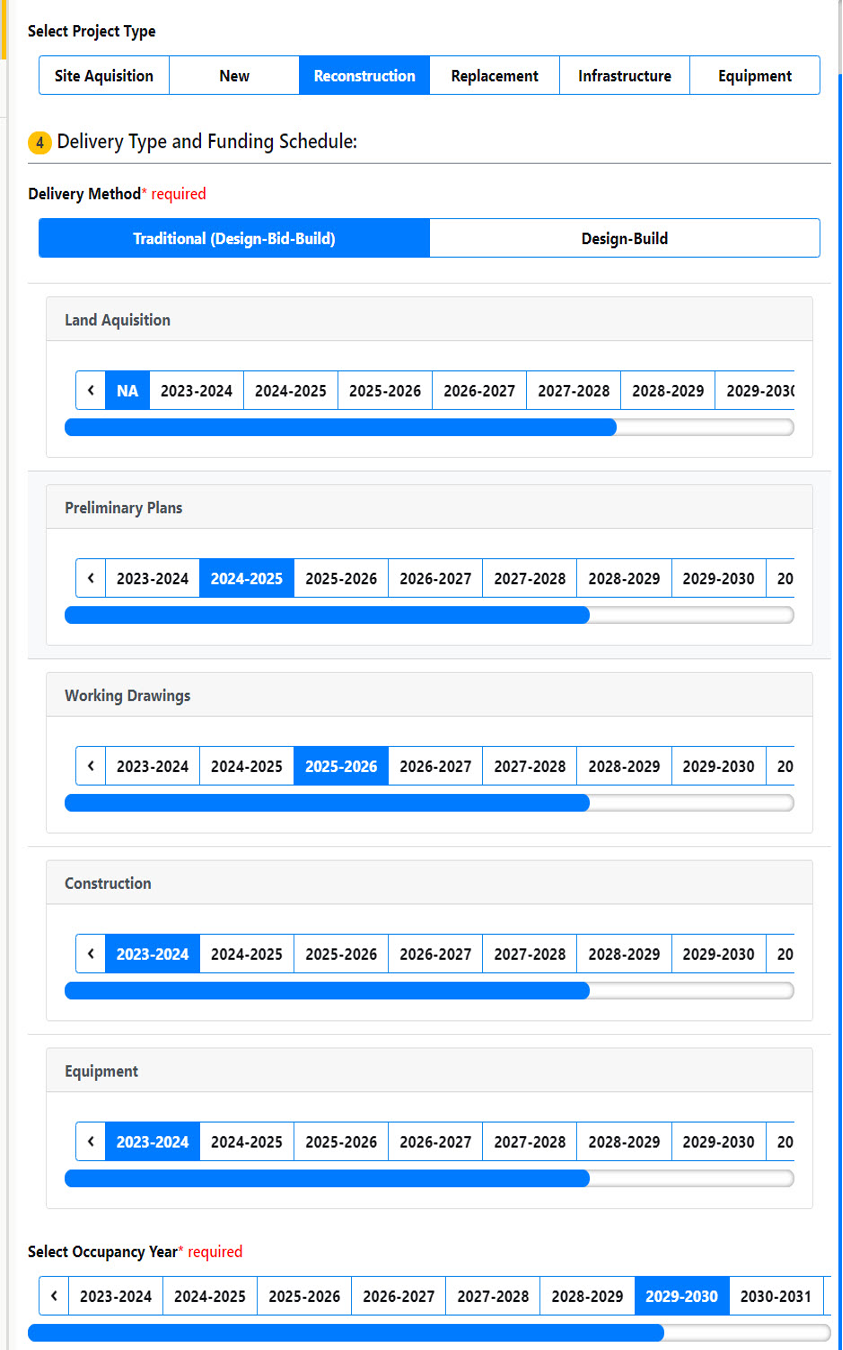Click left chevron in Occupancy Year row
The height and width of the screenshot is (1350, 843).
54,1296
